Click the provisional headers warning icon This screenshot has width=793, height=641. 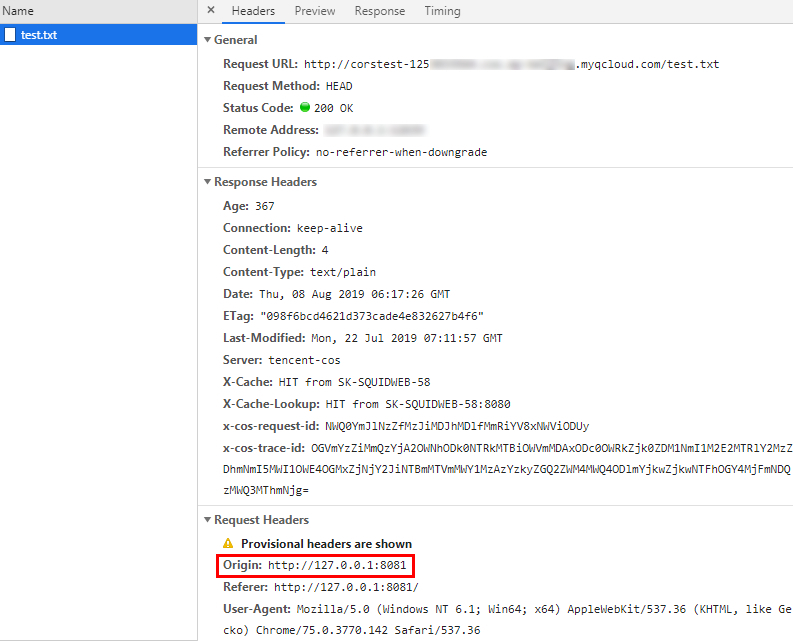[228, 543]
